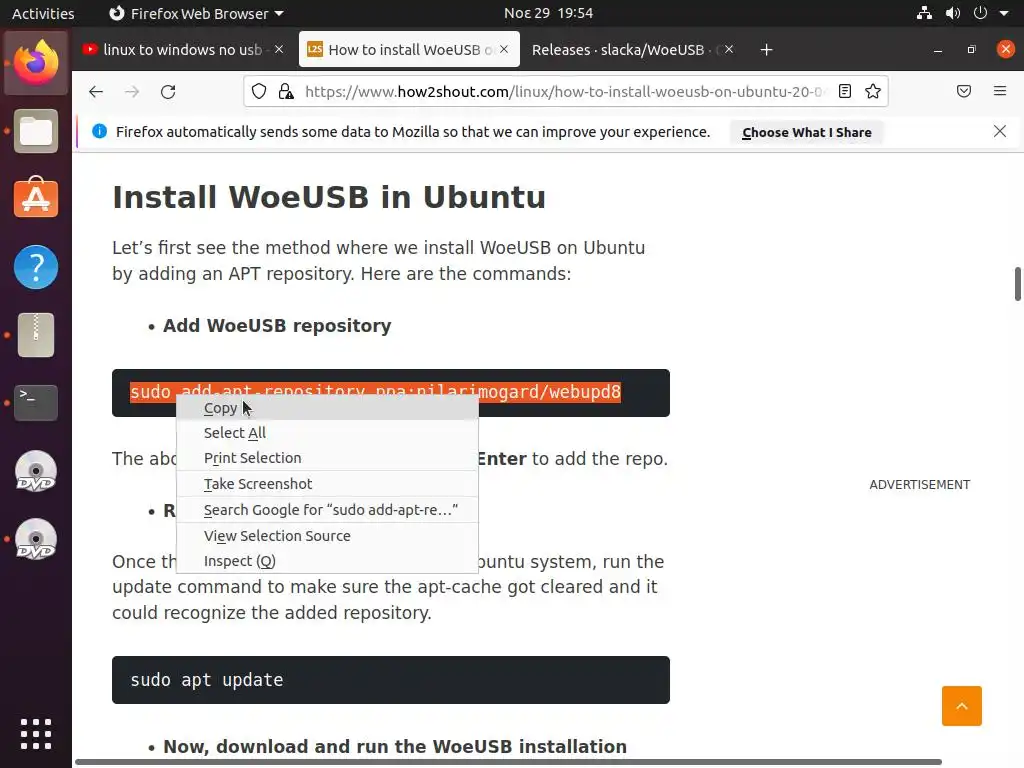Viewport: 1024px width, 768px height.
Task: Click the vertical page scrollbar thumb
Action: pos(1017,284)
